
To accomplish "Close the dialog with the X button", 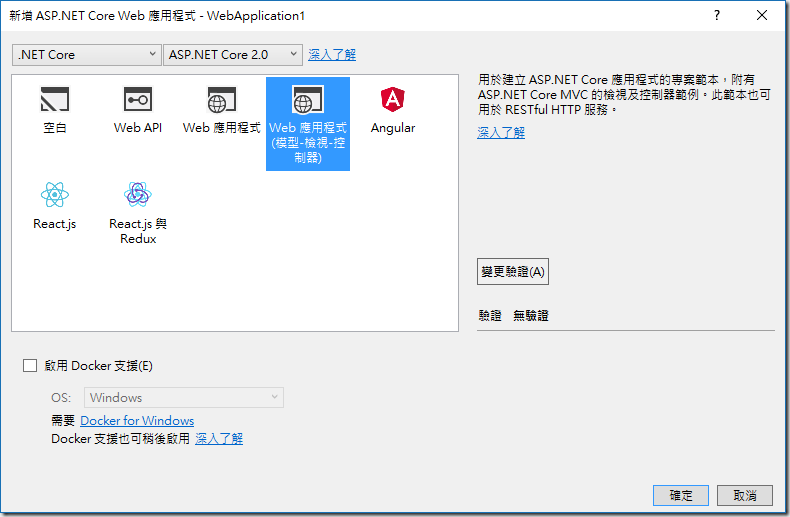I will pos(762,15).
